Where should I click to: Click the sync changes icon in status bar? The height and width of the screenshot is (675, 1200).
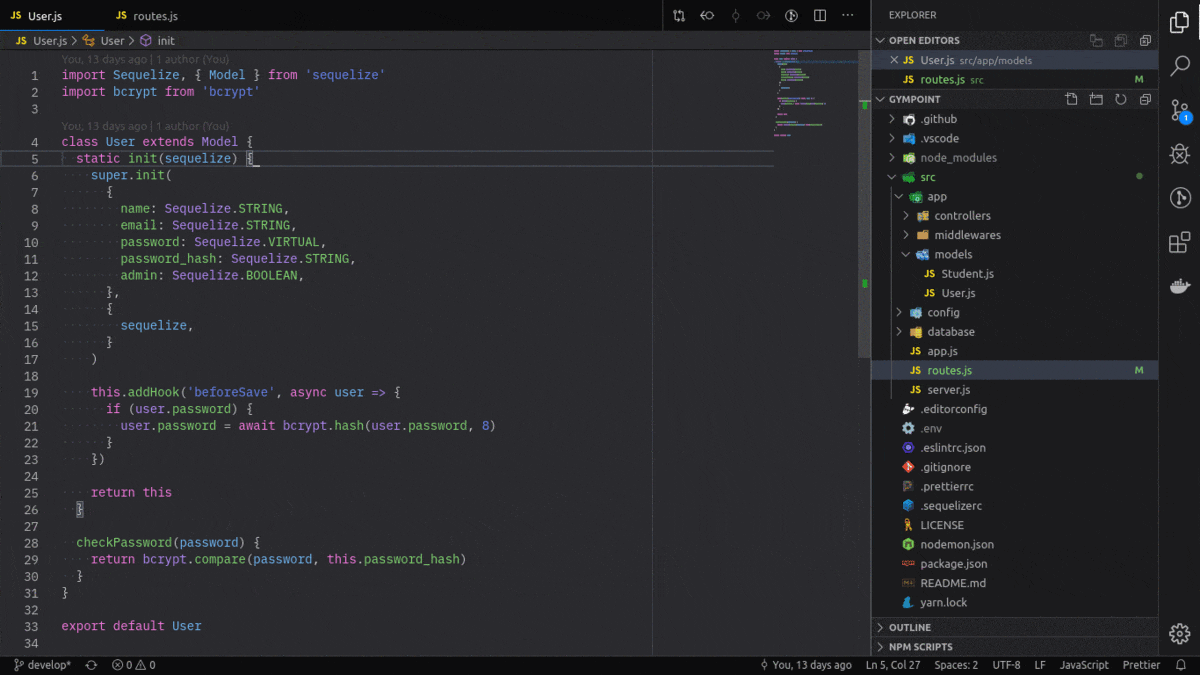(x=92, y=665)
